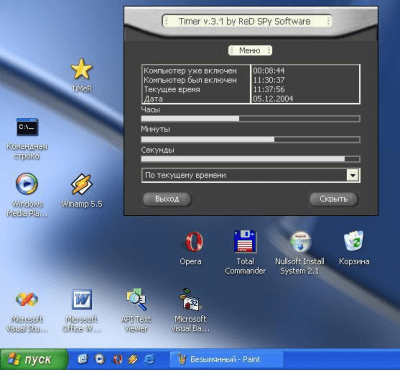Image resolution: width=400 pixels, height=370 pixels.
Task: Launch the Winamp 5.5 desktop icon
Action: pos(82,184)
